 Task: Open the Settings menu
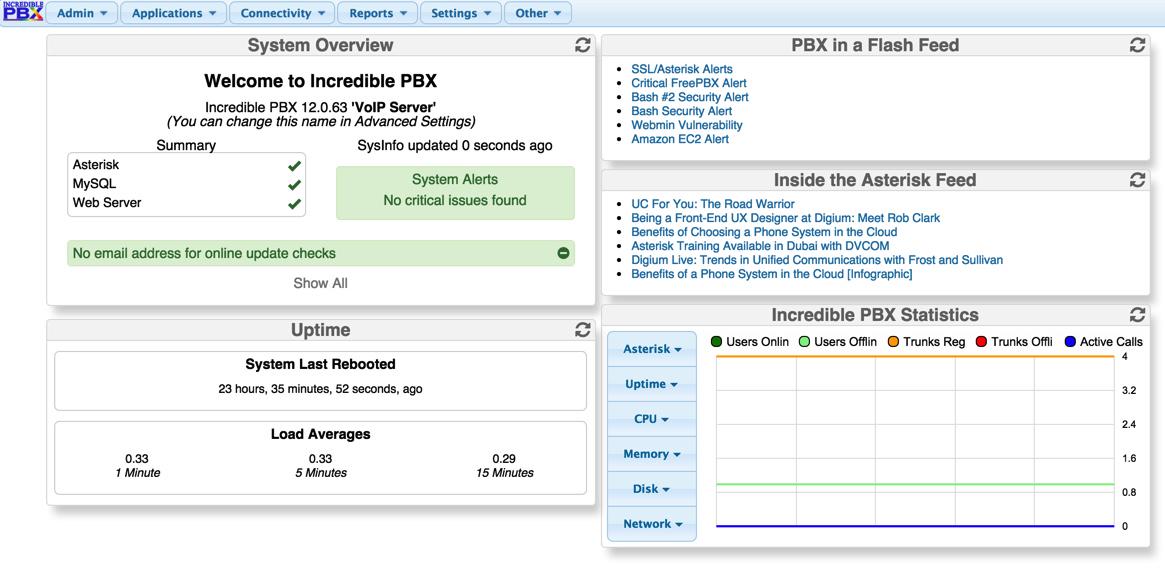pyautogui.click(x=461, y=13)
